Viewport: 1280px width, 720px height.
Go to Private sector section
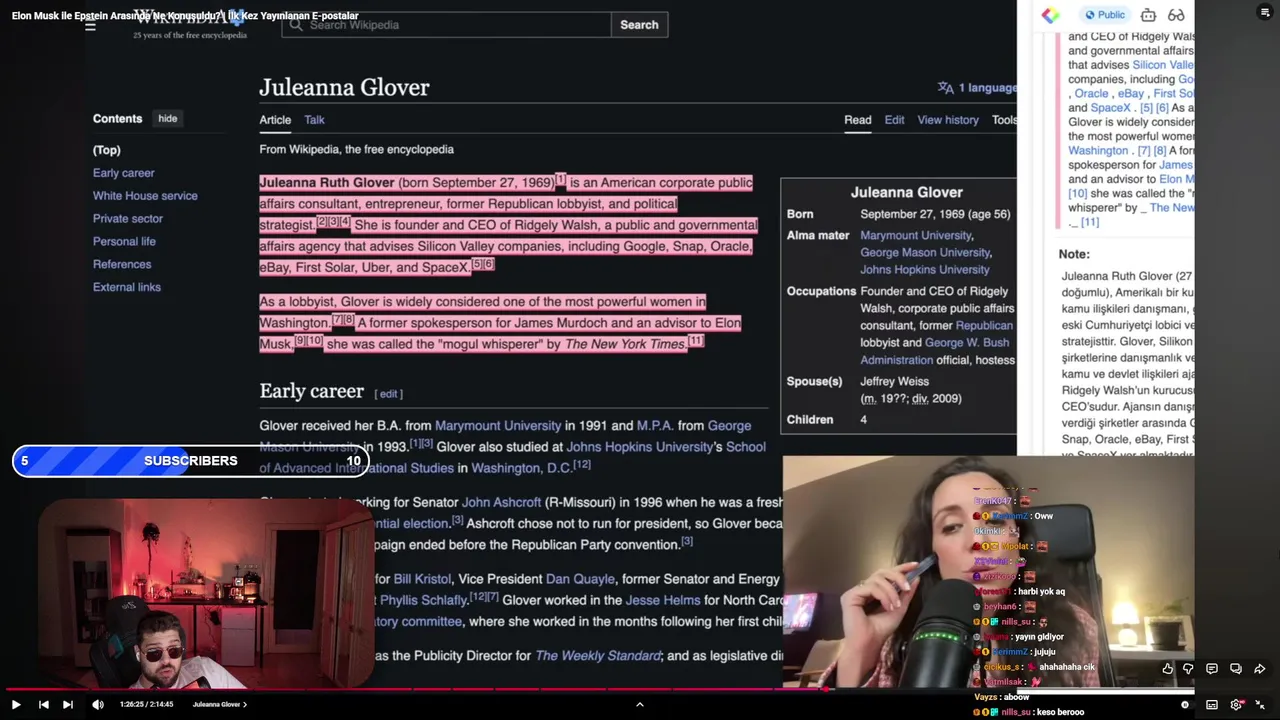128,219
